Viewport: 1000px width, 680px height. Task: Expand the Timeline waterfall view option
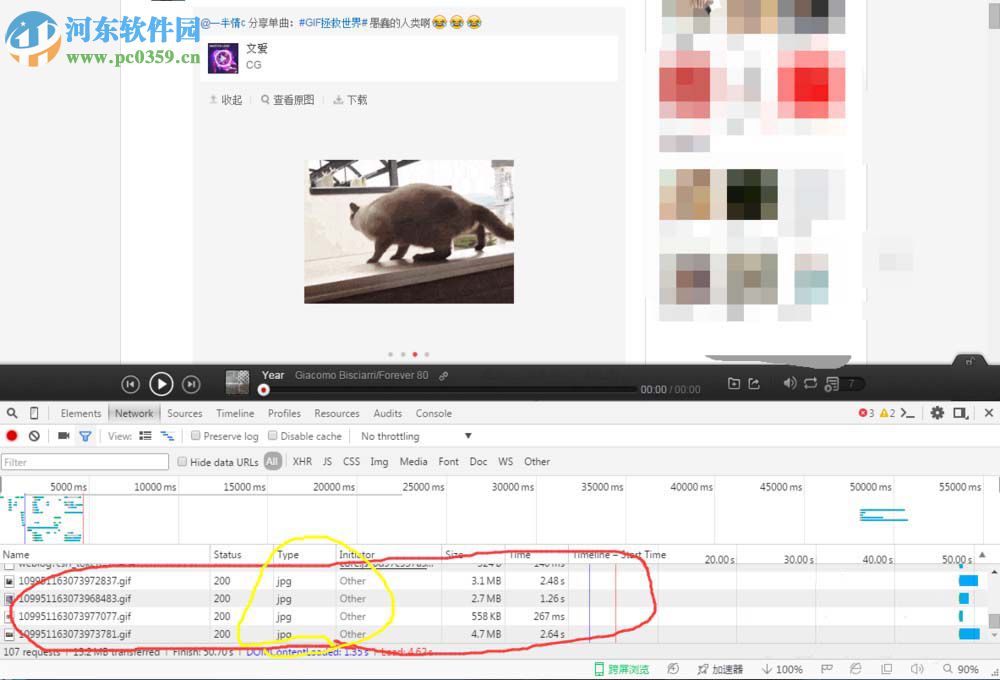pyautogui.click(x=166, y=436)
